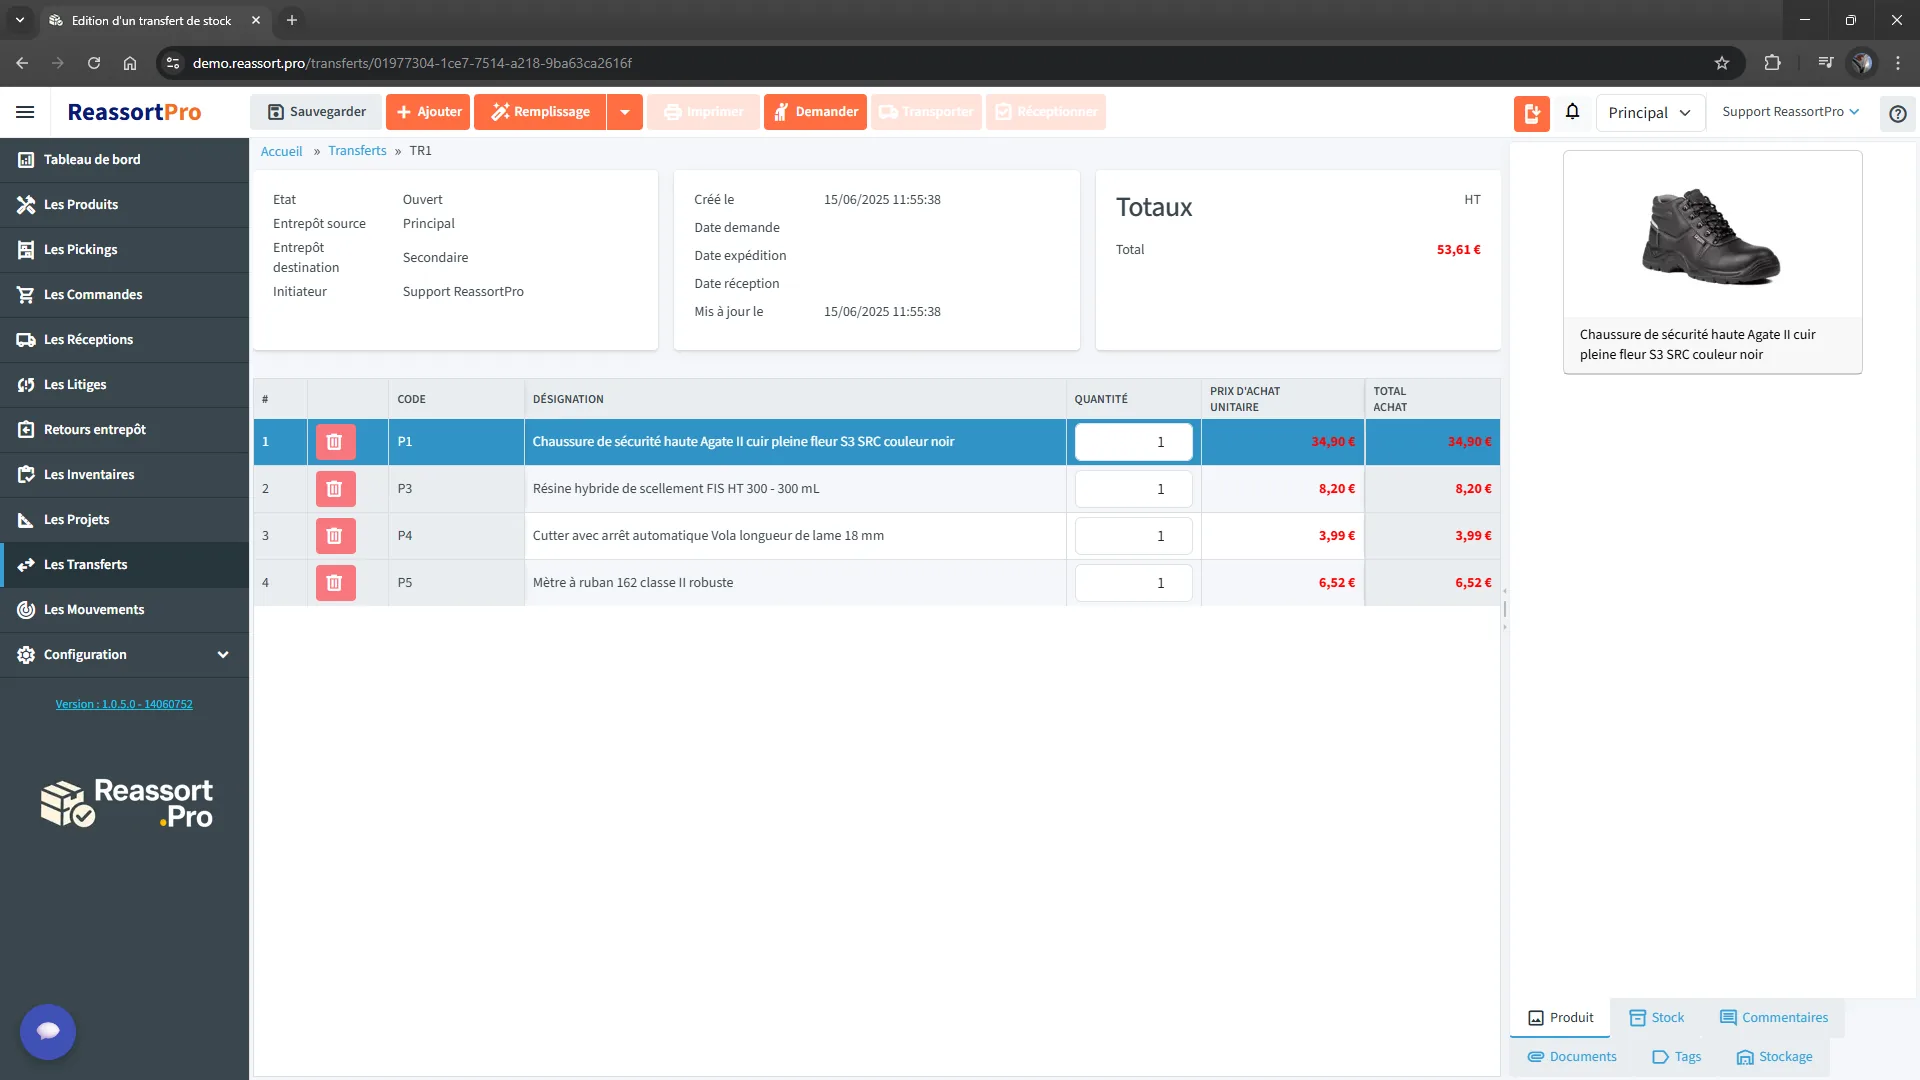Viewport: 1920px width, 1080px height.
Task: Click the Remplissage button
Action: click(x=540, y=112)
